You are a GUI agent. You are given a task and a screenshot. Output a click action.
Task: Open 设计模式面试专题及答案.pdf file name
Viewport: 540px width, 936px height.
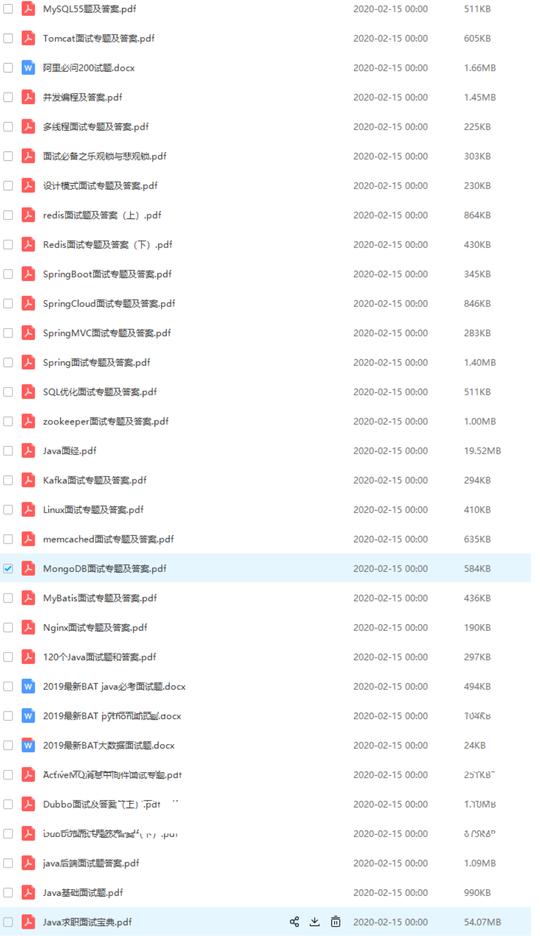pos(100,186)
